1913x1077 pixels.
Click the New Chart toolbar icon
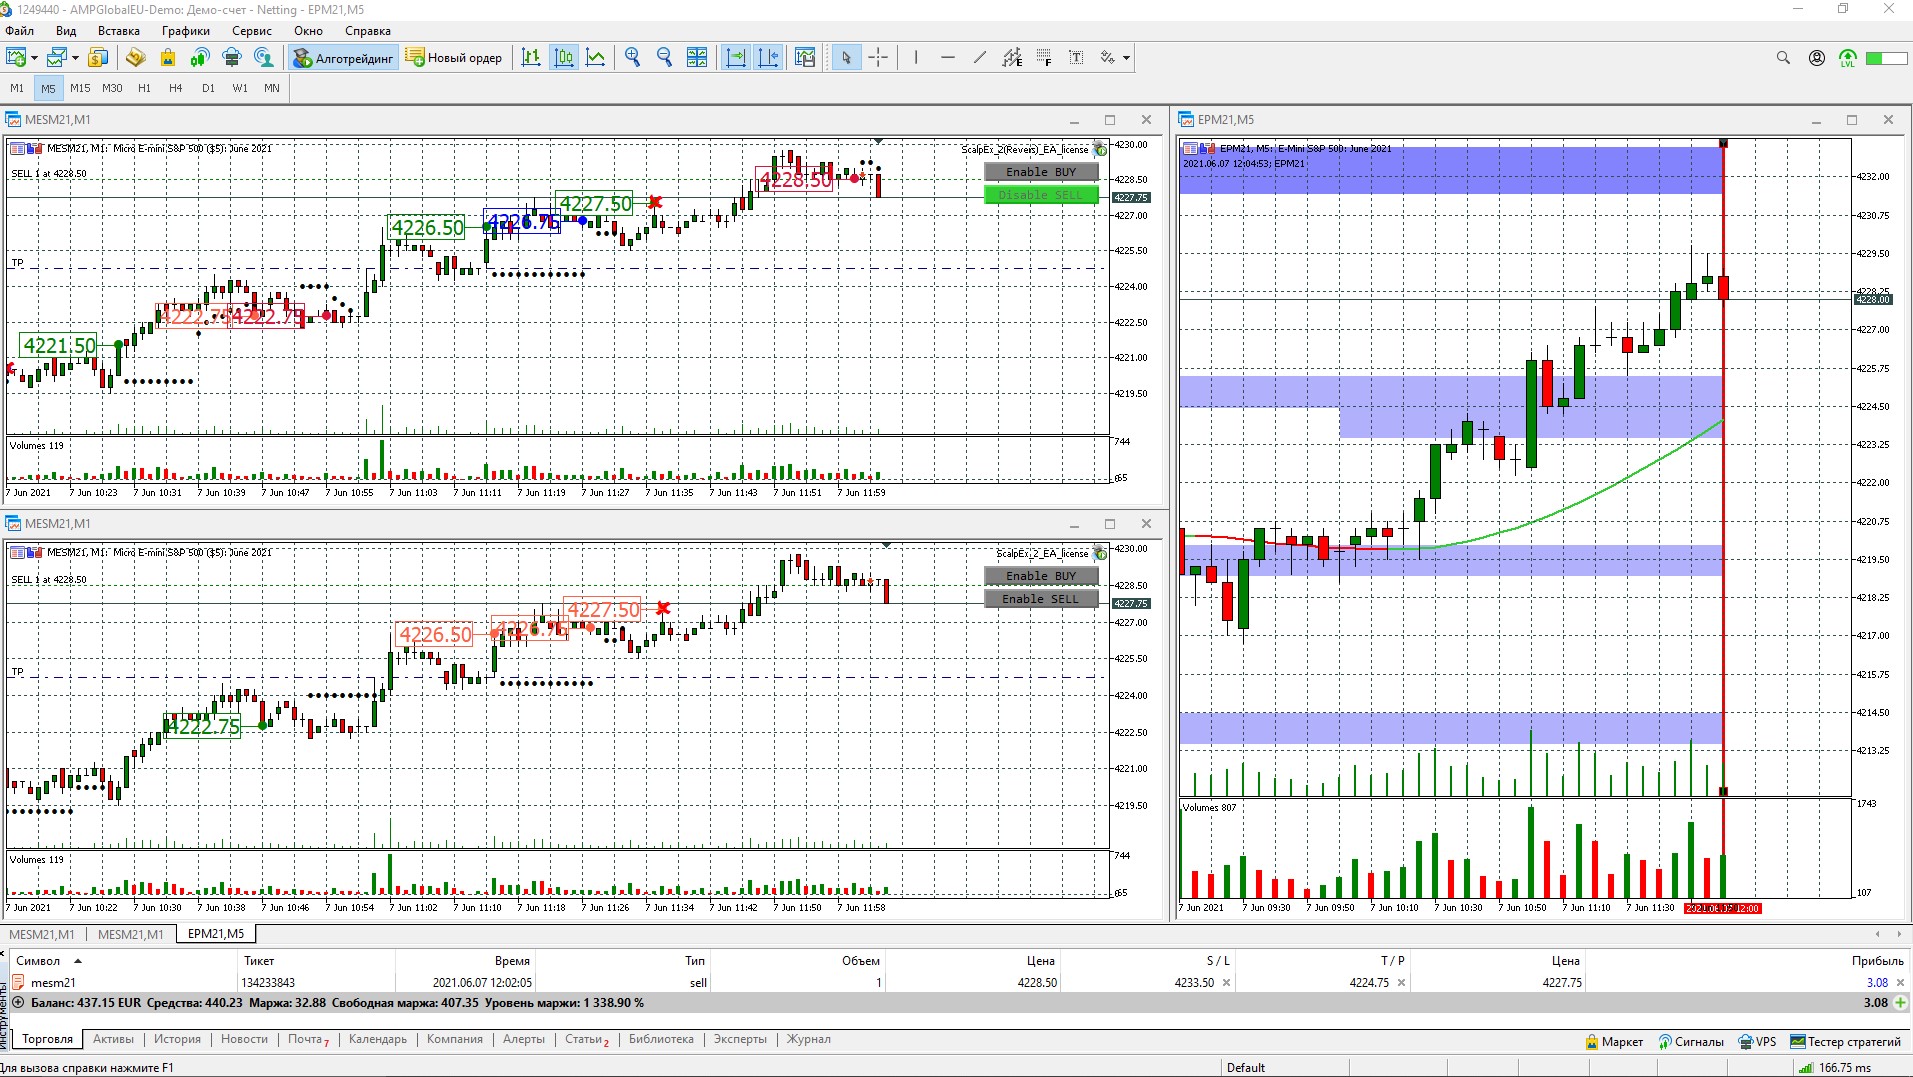(16, 58)
